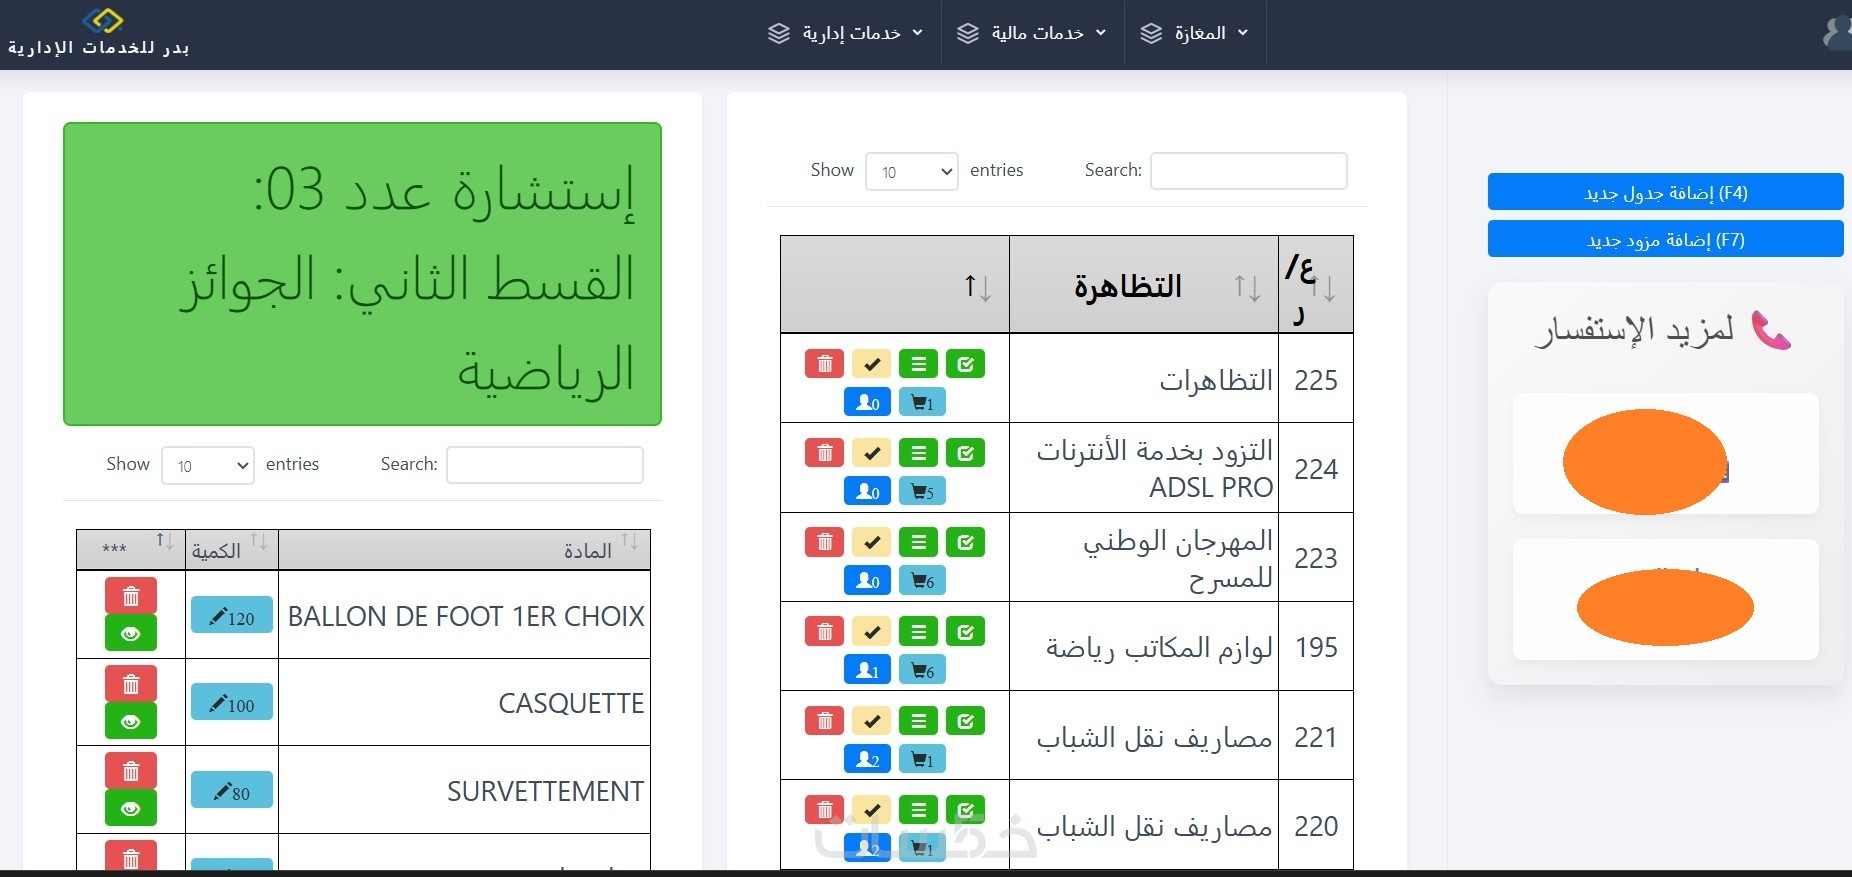
Task: Delete row 225 with red trash icon
Action: (825, 364)
